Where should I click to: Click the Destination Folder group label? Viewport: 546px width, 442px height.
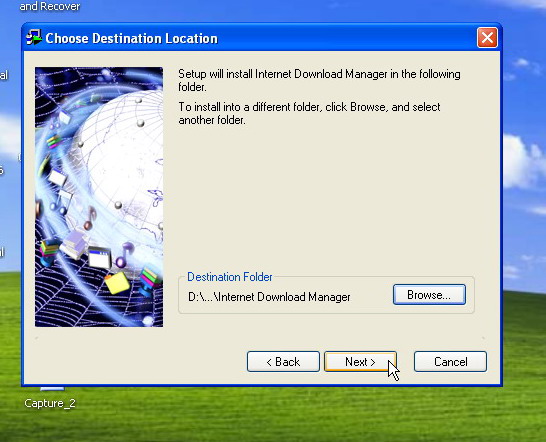pos(230,277)
